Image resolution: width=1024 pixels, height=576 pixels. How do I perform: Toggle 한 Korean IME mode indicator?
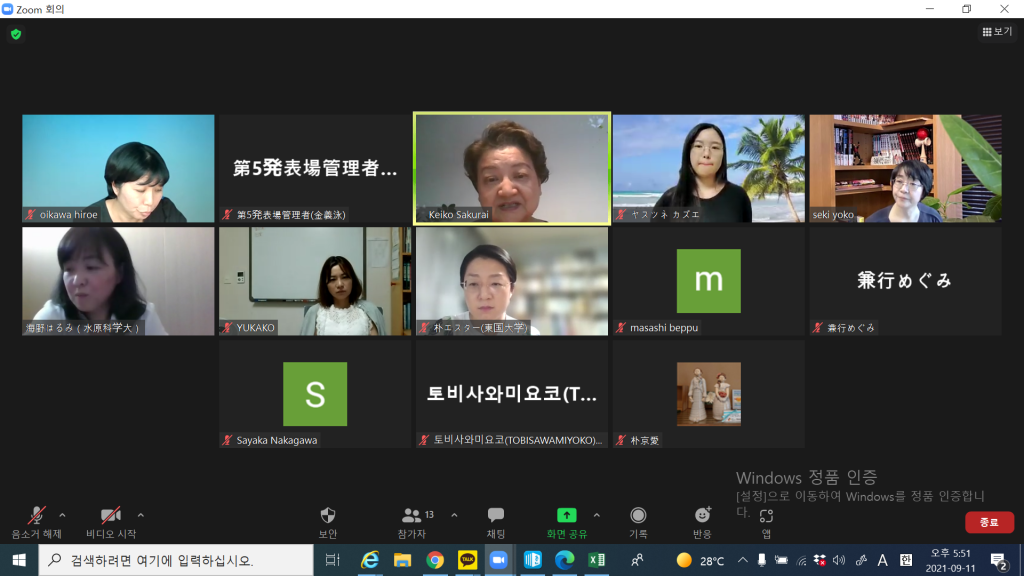[906, 560]
